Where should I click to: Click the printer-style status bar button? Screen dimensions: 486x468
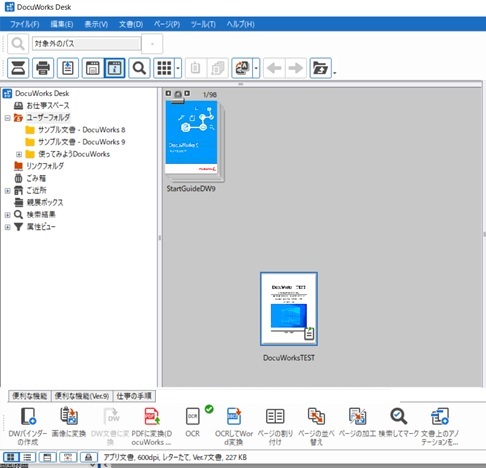pos(88,457)
